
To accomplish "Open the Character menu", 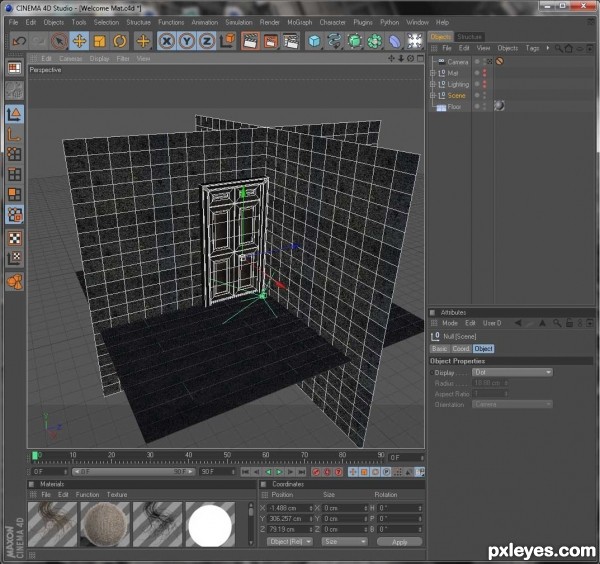I will pyautogui.click(x=333, y=22).
